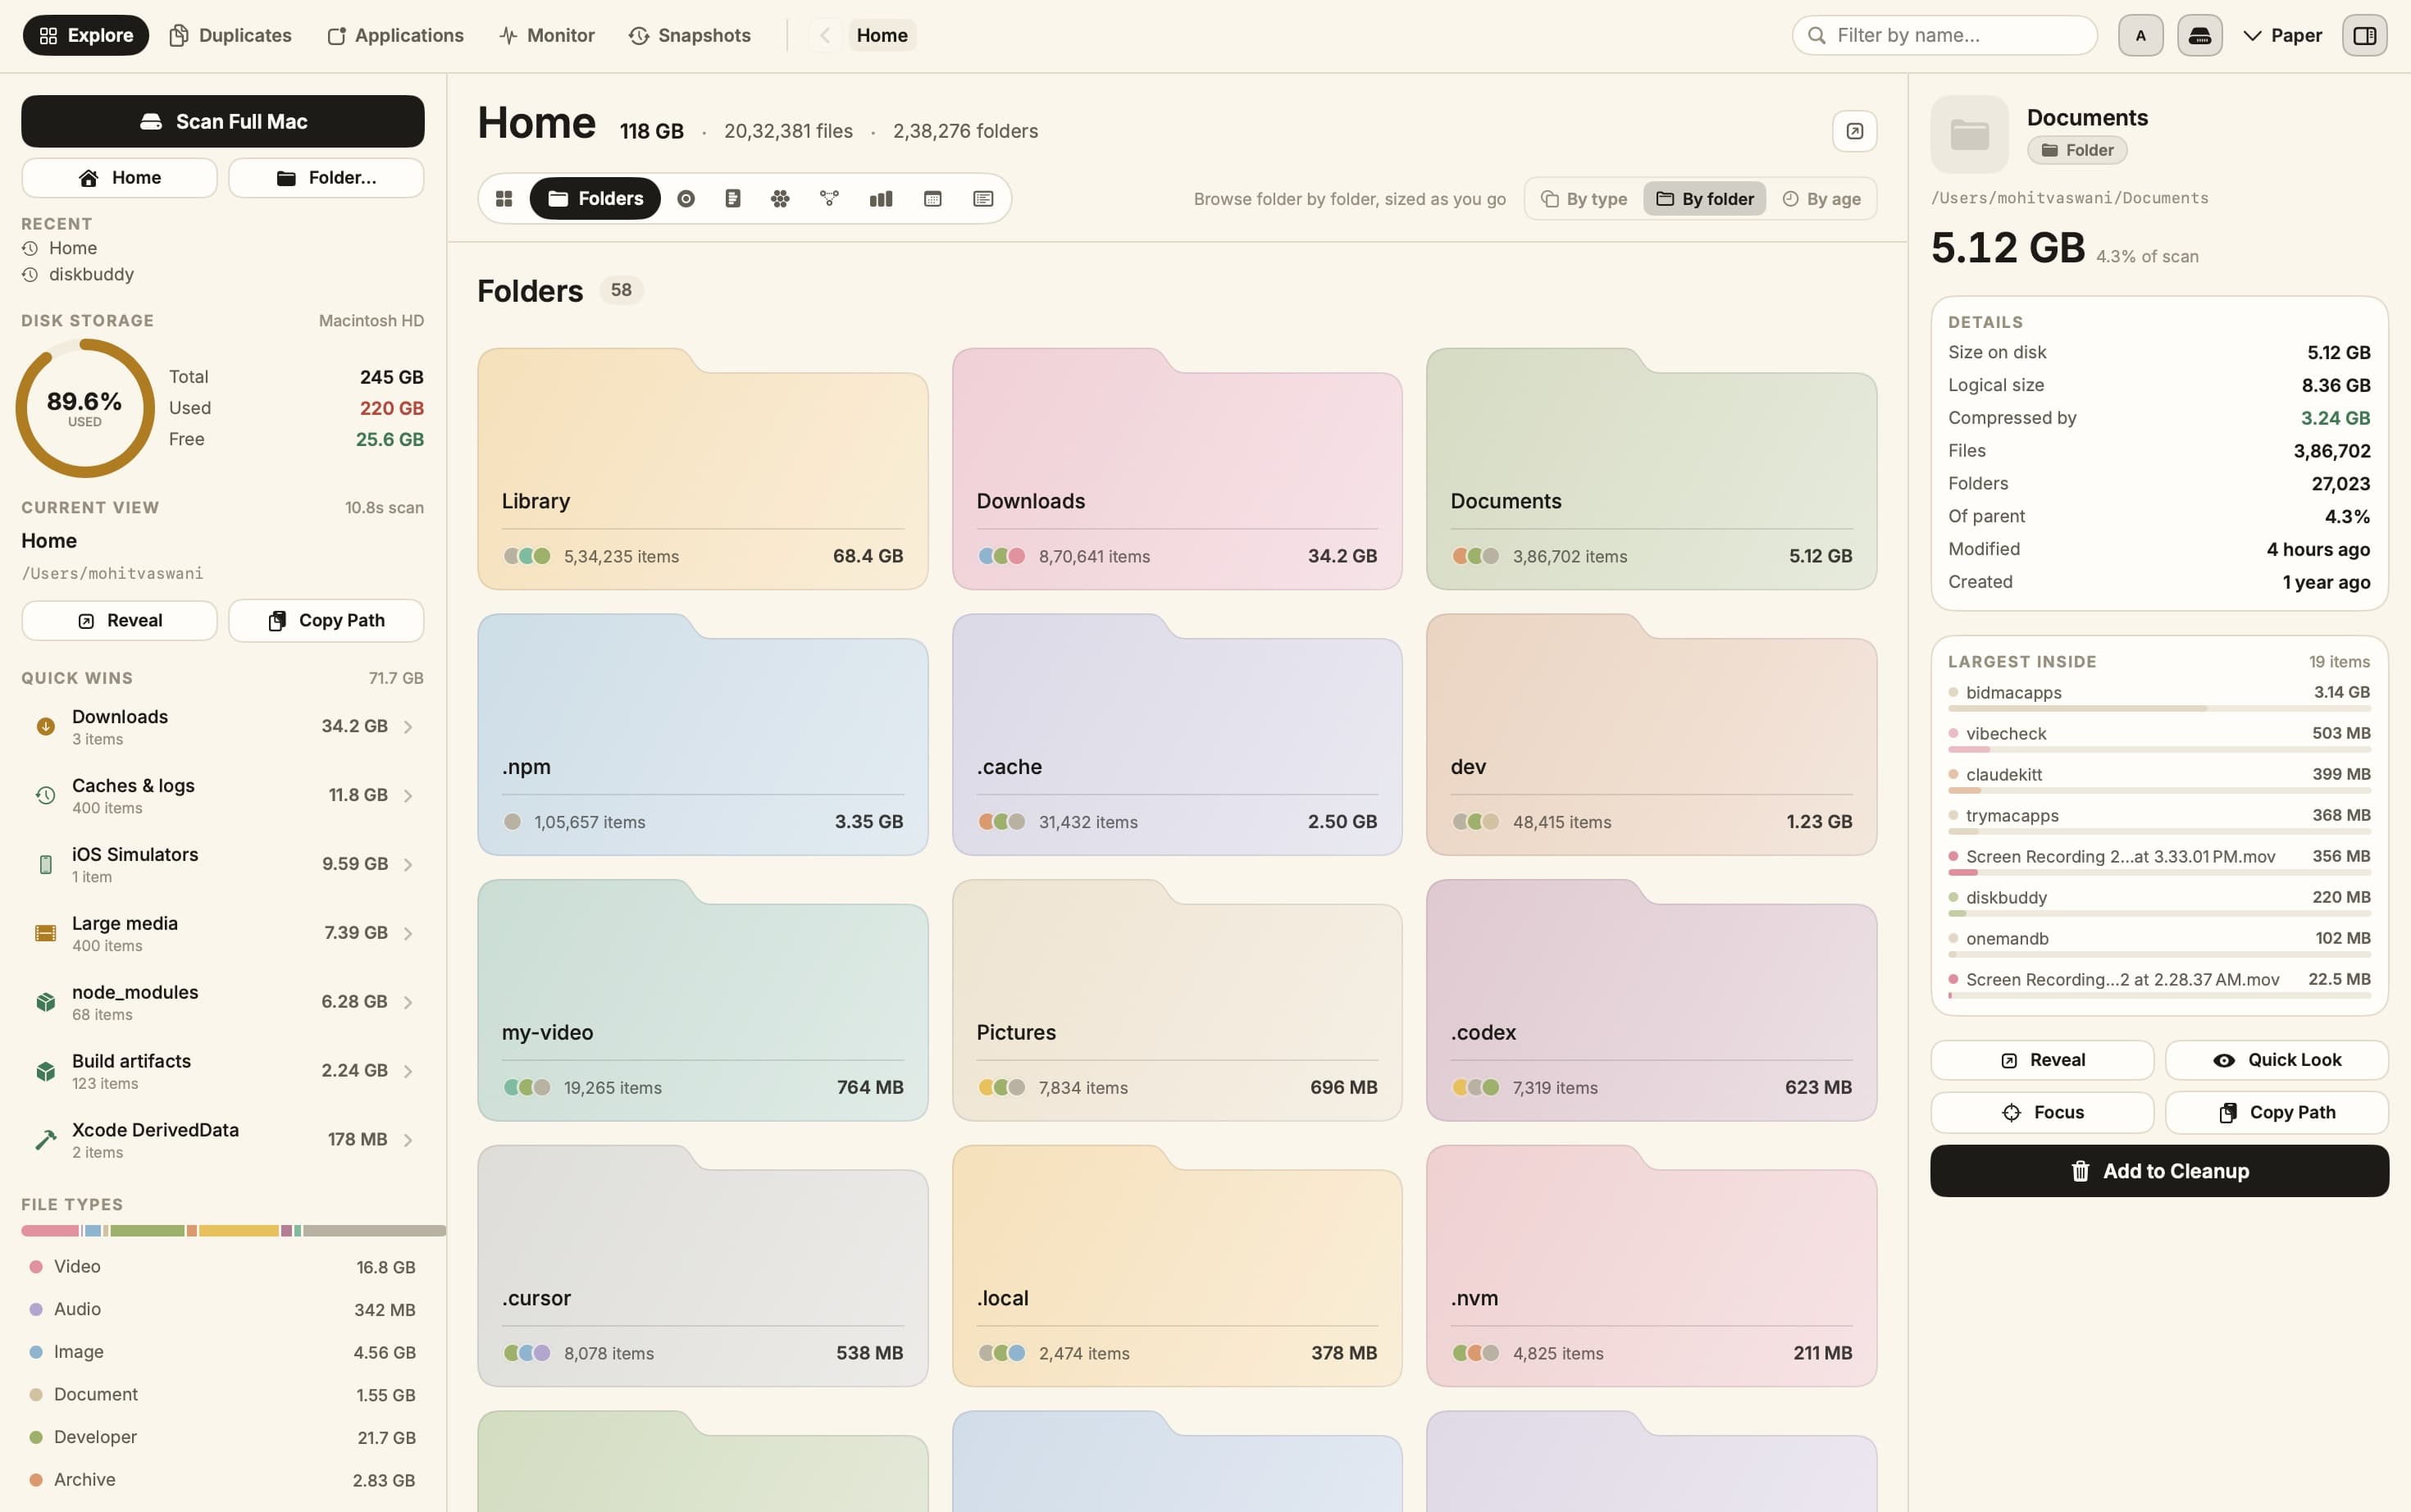Switch to the Applications tab
Screen dimensions: 2411x1512
396,36
